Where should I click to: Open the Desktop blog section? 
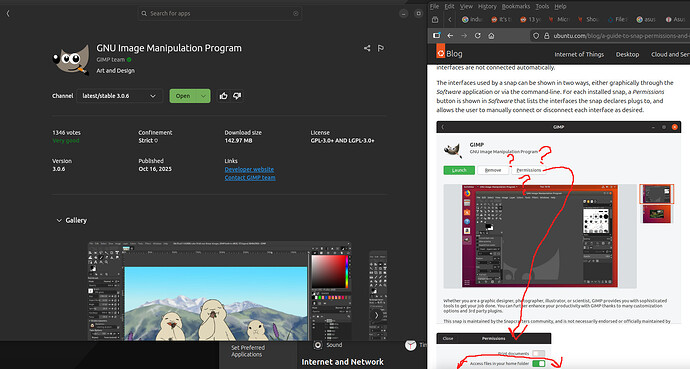pyautogui.click(x=628, y=55)
